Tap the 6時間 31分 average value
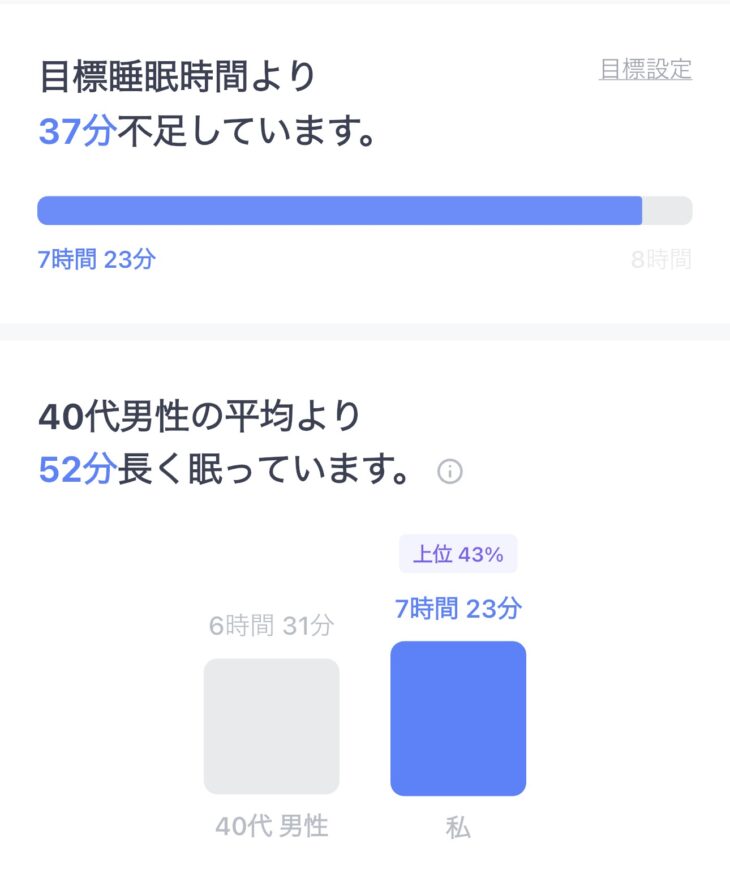Viewport: 730px width, 886px height. point(271,626)
